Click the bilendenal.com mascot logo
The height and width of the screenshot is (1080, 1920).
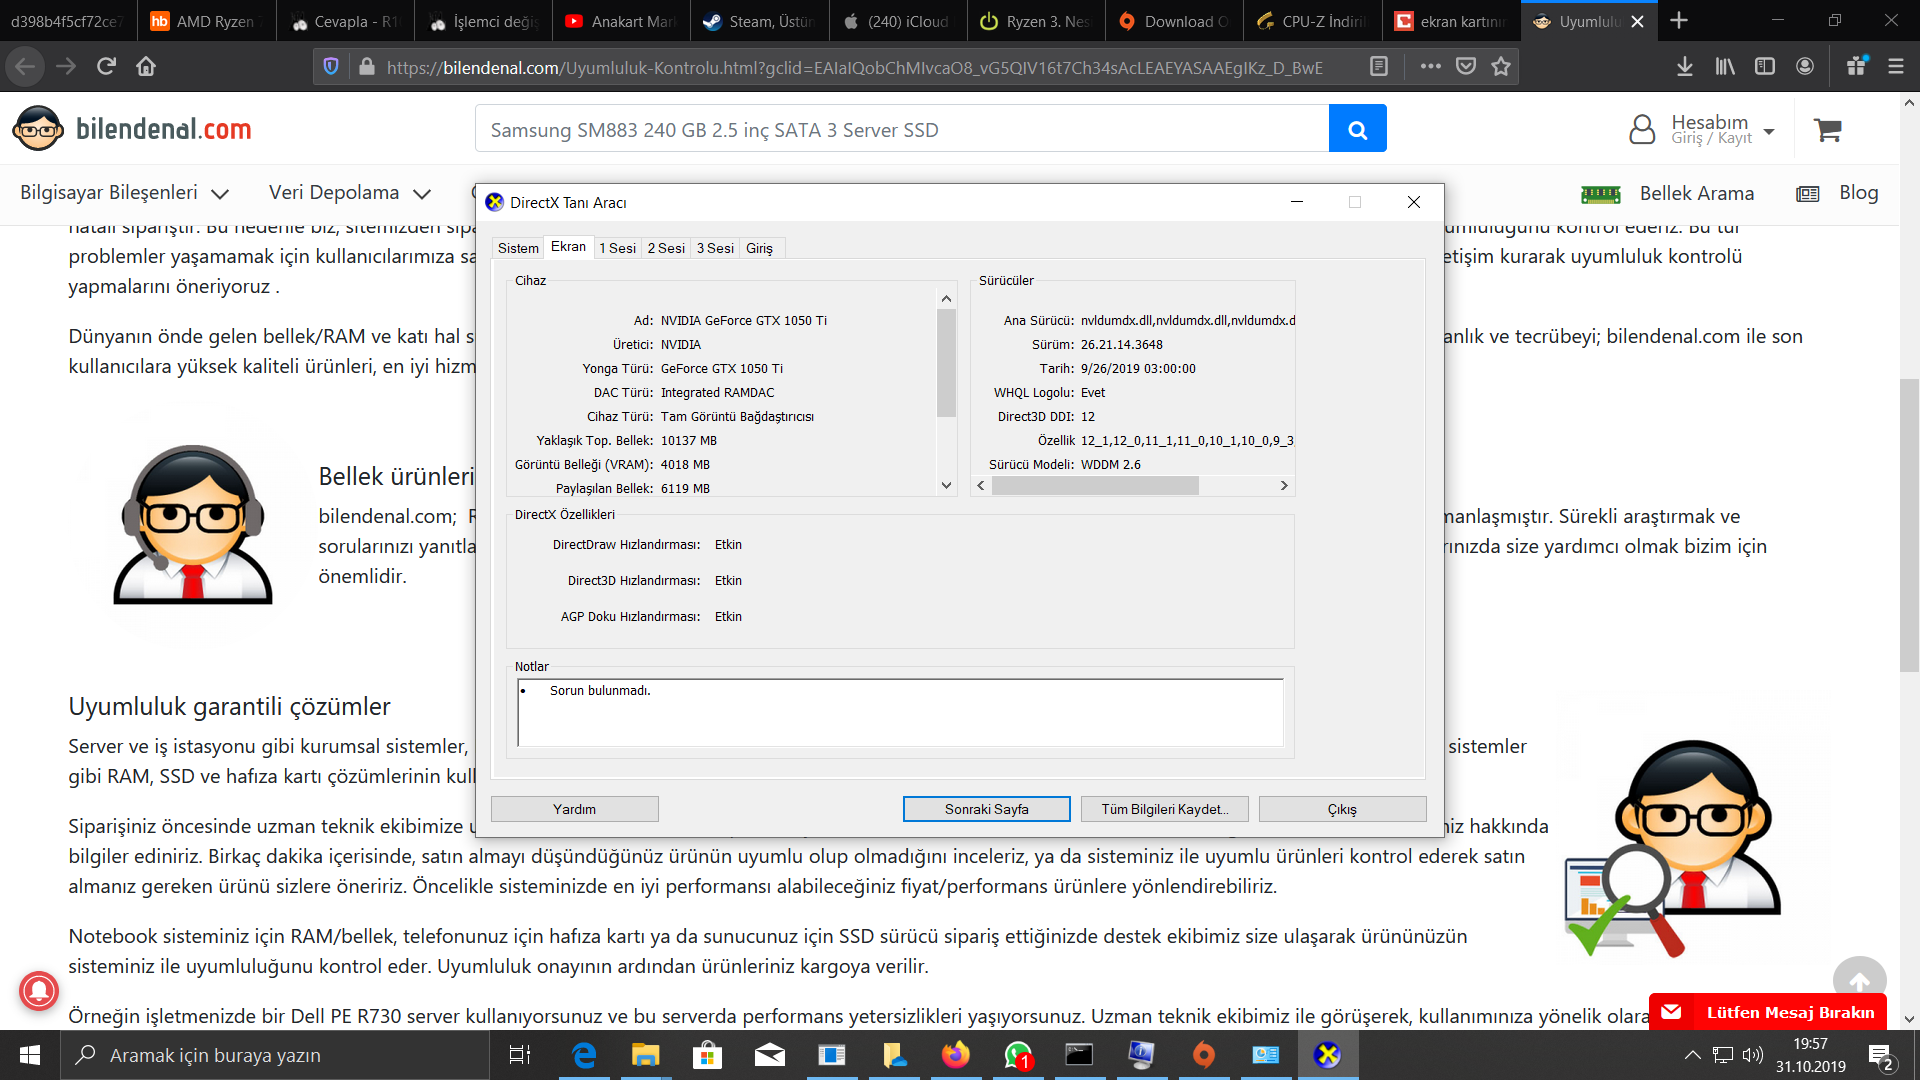click(38, 129)
